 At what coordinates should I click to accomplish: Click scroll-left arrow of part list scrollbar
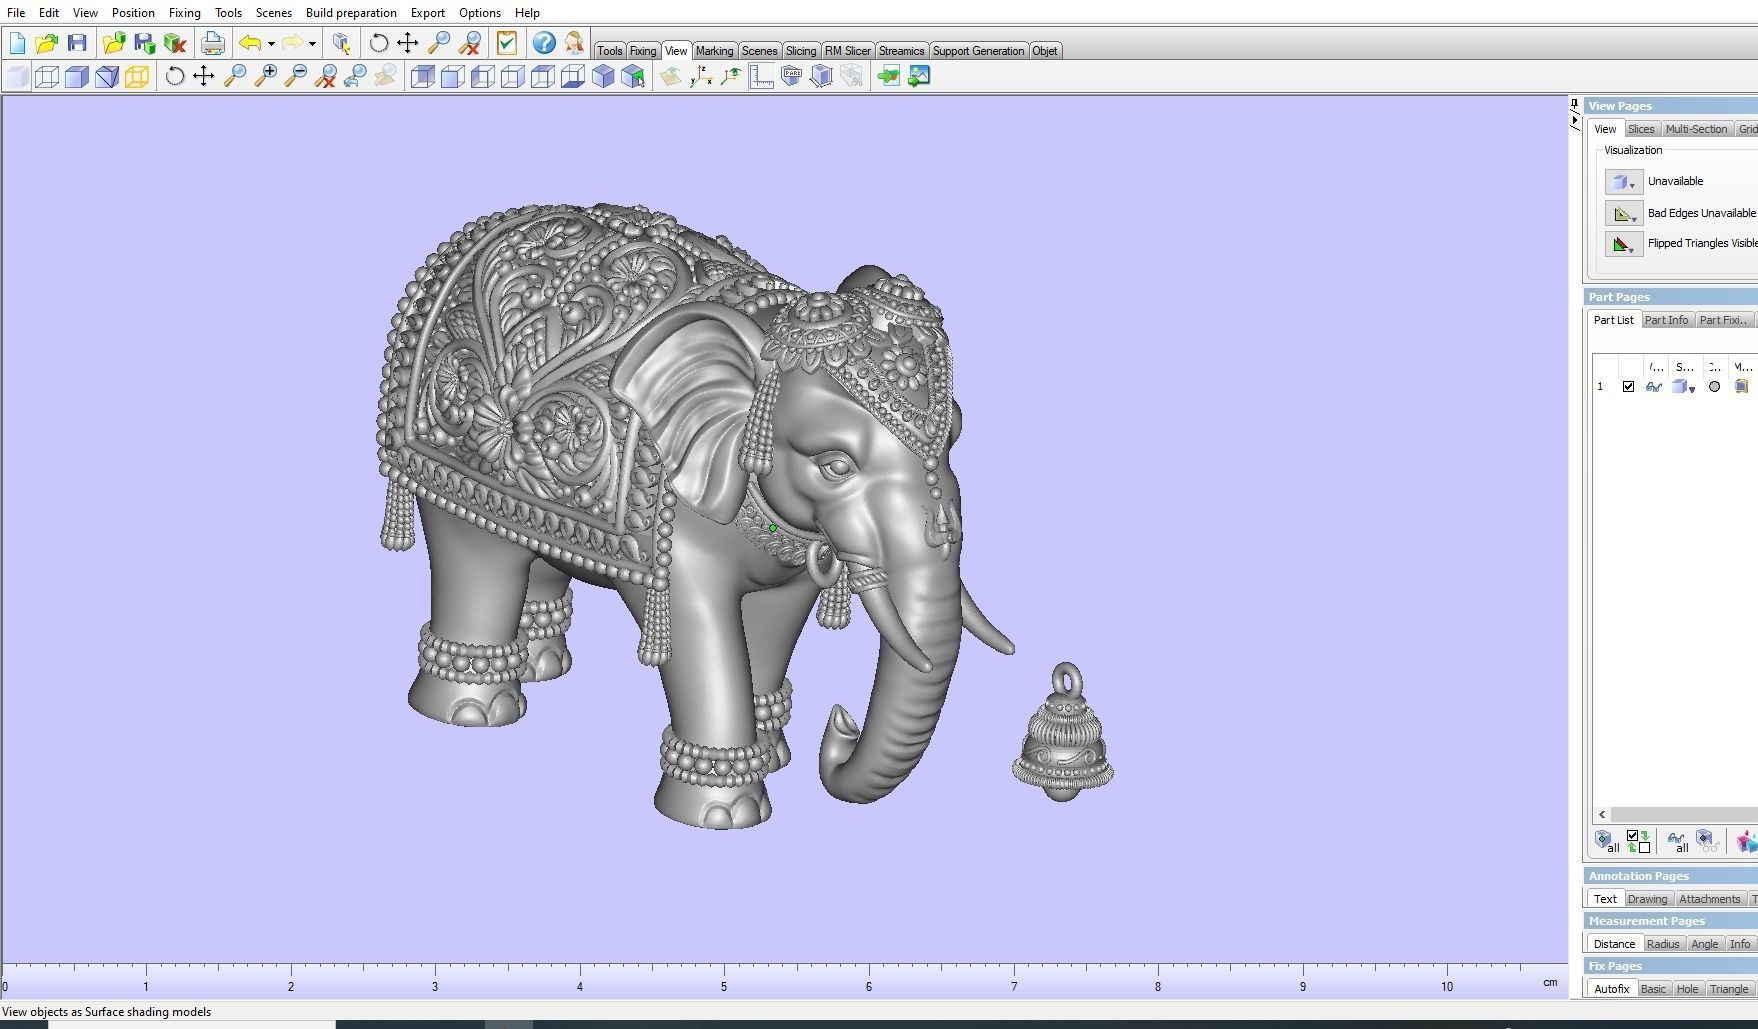click(1602, 815)
